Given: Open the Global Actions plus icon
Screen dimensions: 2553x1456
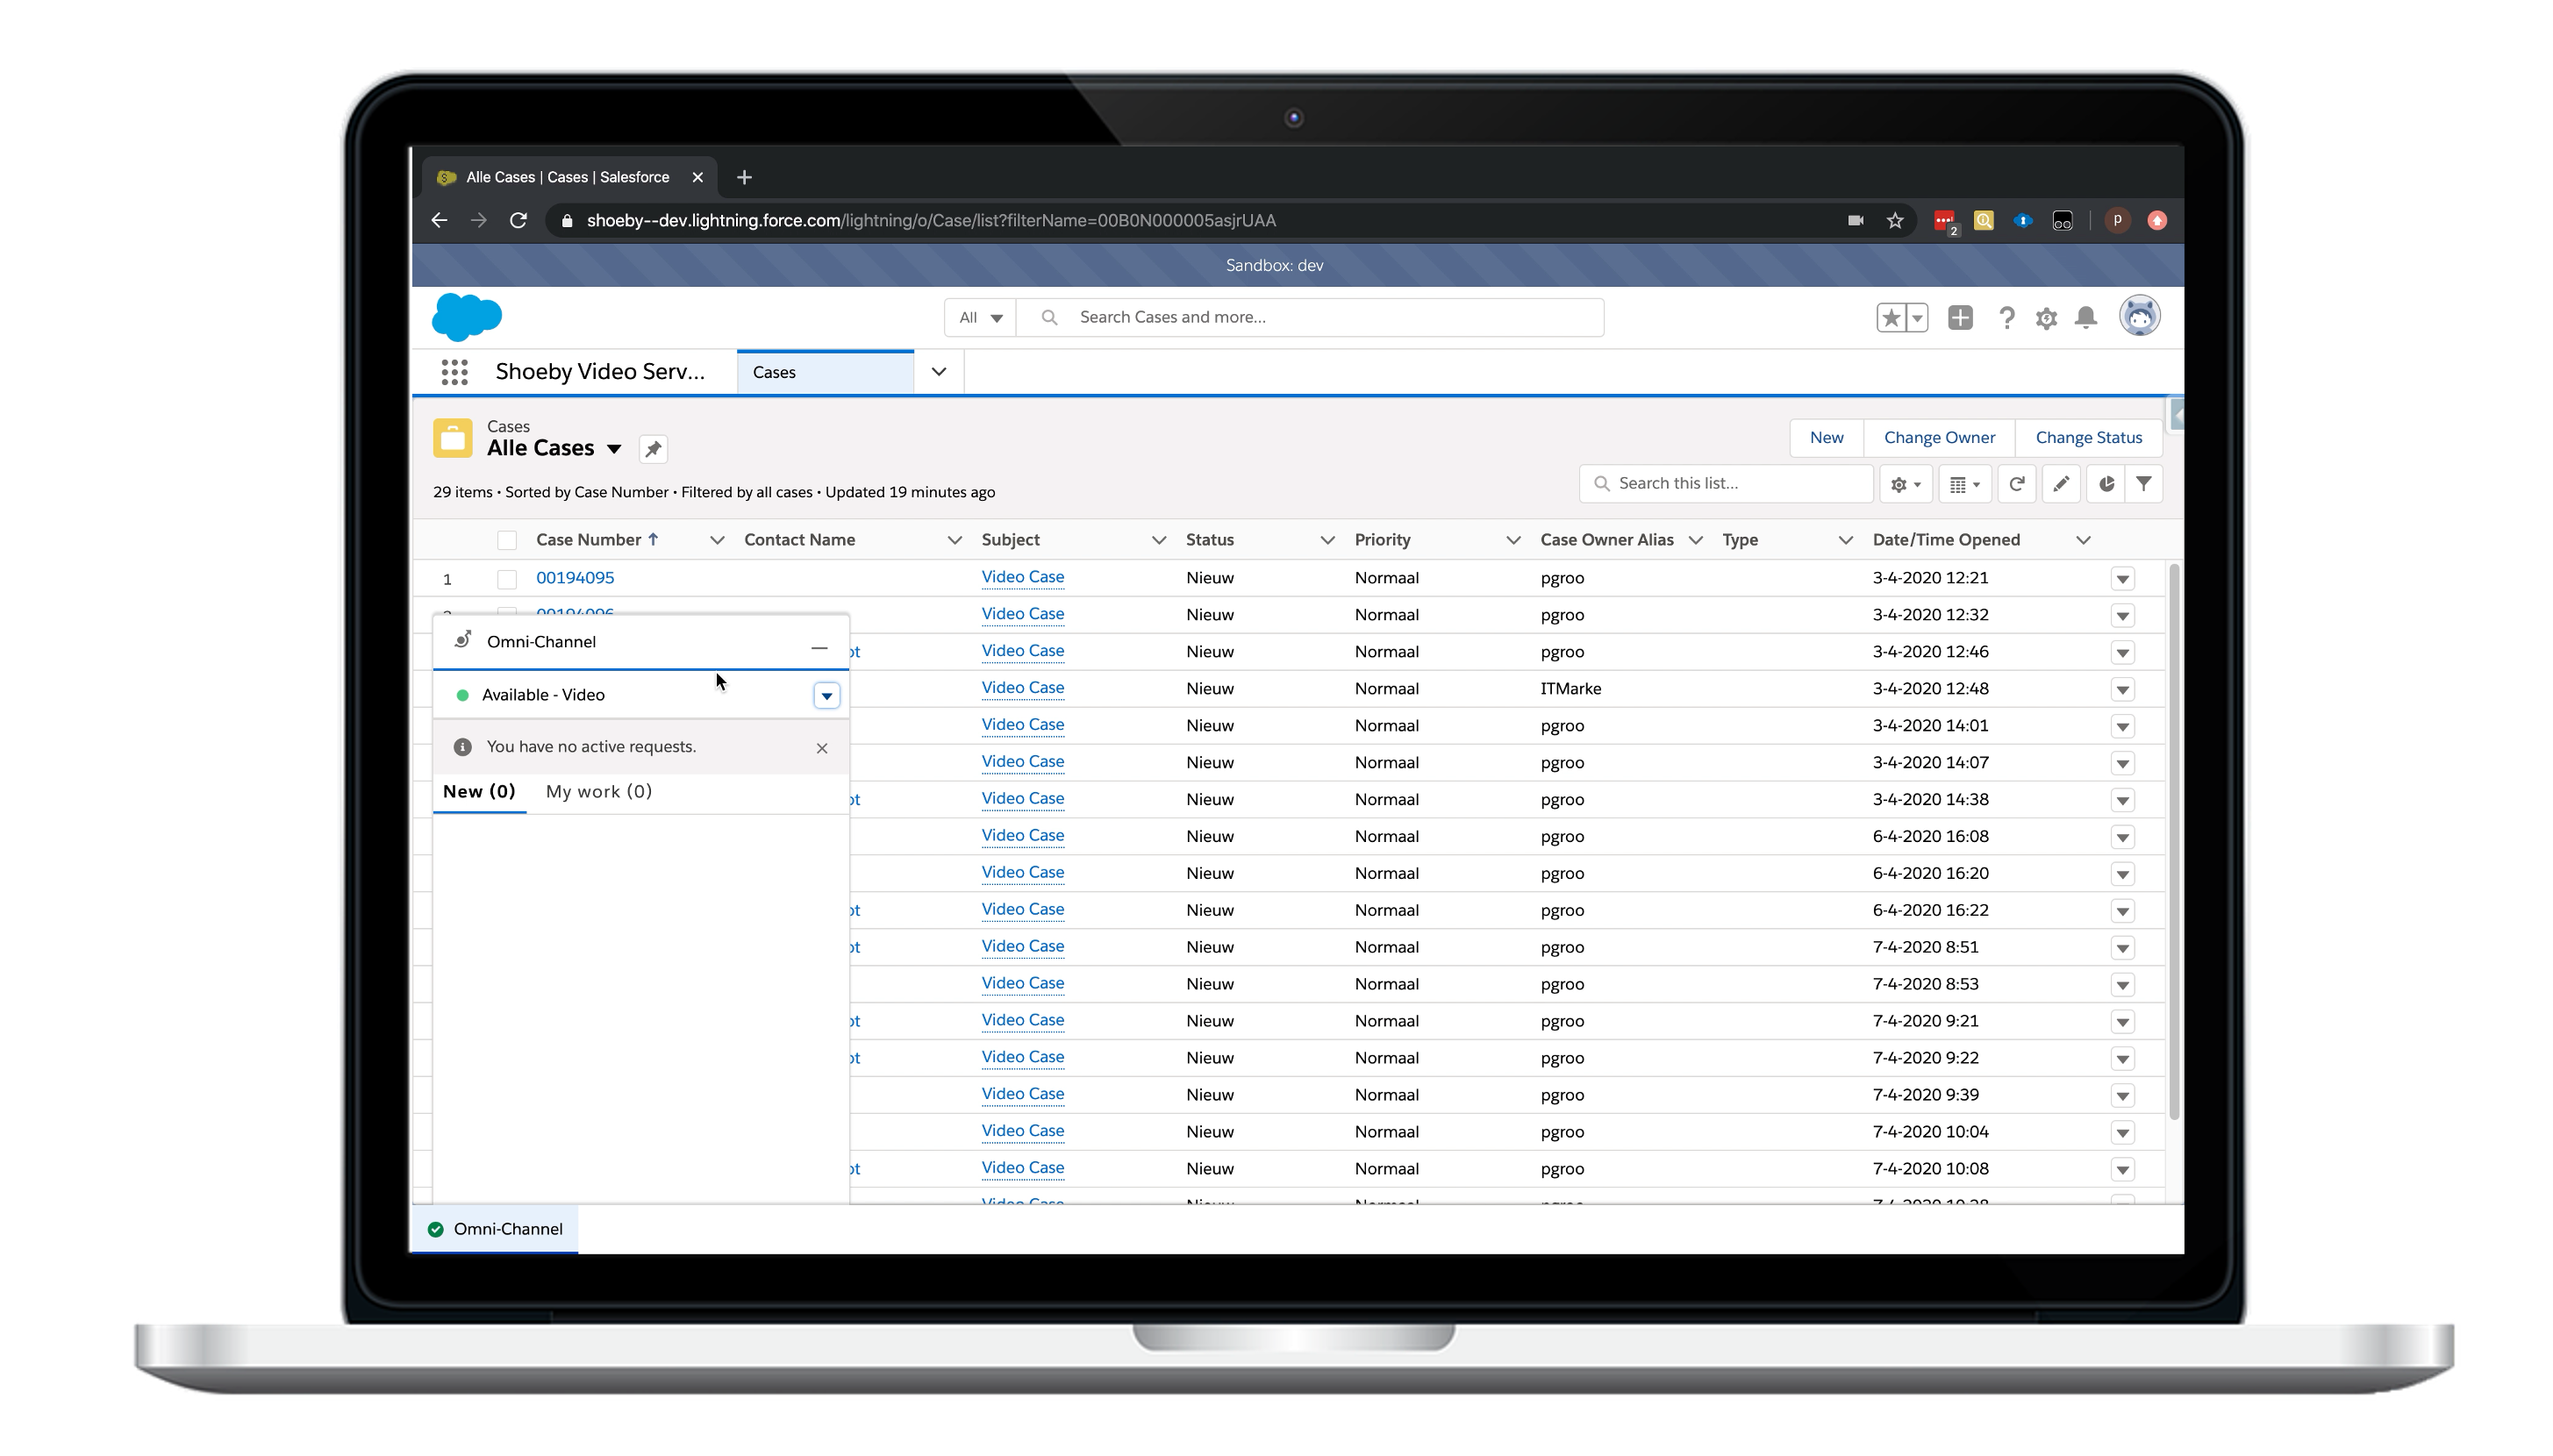Looking at the screenshot, I should pyautogui.click(x=1959, y=318).
